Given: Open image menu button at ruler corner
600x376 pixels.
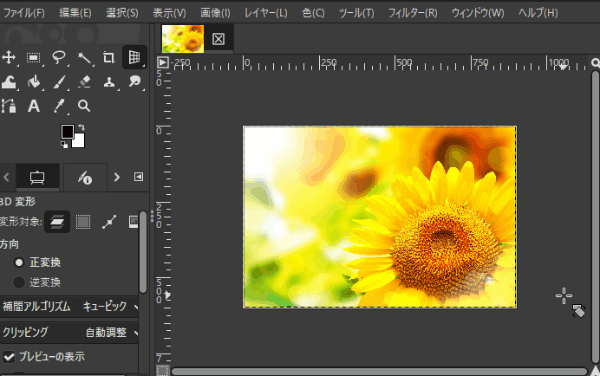Looking at the screenshot, I should (163, 62).
